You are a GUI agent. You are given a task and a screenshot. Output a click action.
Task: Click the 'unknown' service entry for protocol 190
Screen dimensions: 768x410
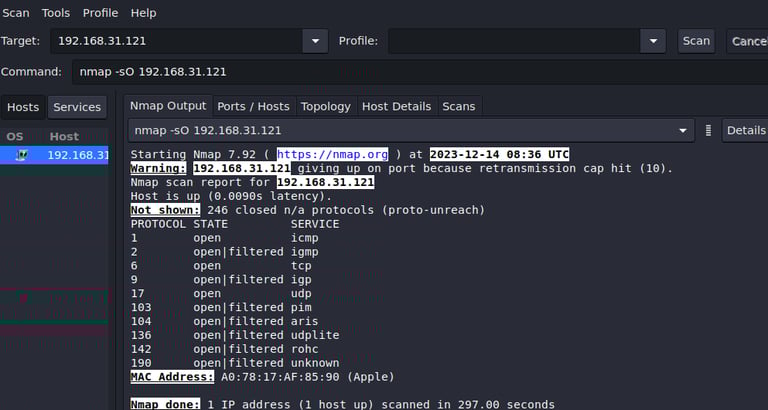click(x=315, y=363)
